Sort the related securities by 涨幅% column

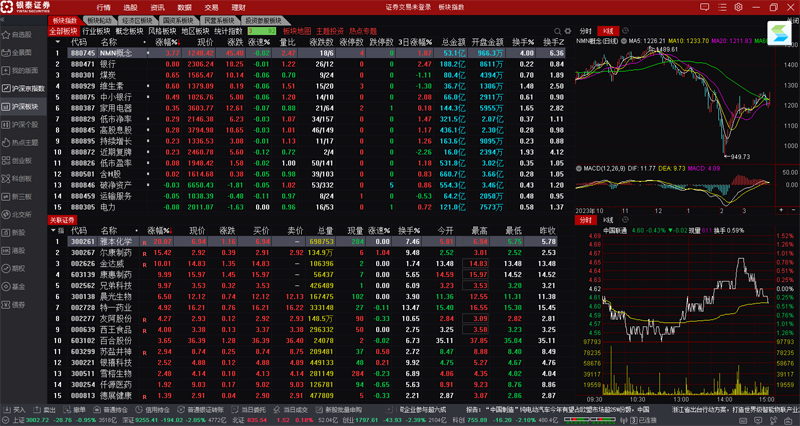tap(159, 231)
